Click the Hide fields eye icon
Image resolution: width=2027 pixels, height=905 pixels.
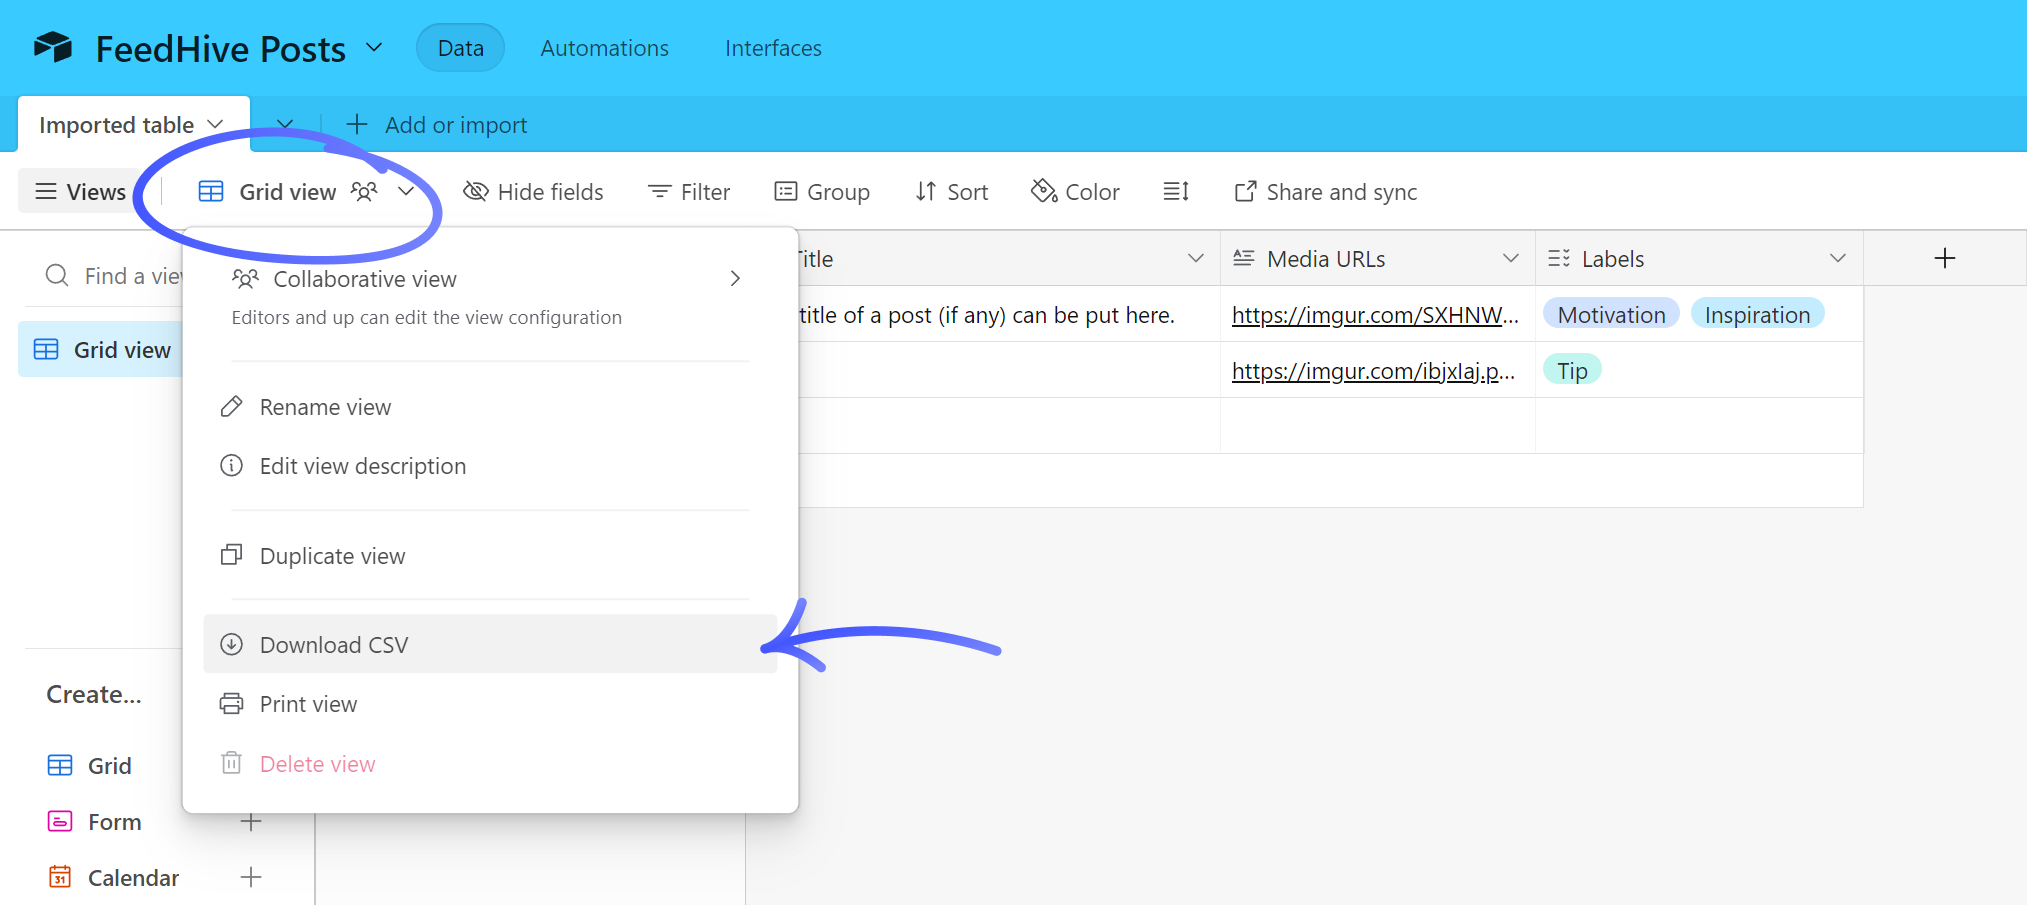[476, 191]
